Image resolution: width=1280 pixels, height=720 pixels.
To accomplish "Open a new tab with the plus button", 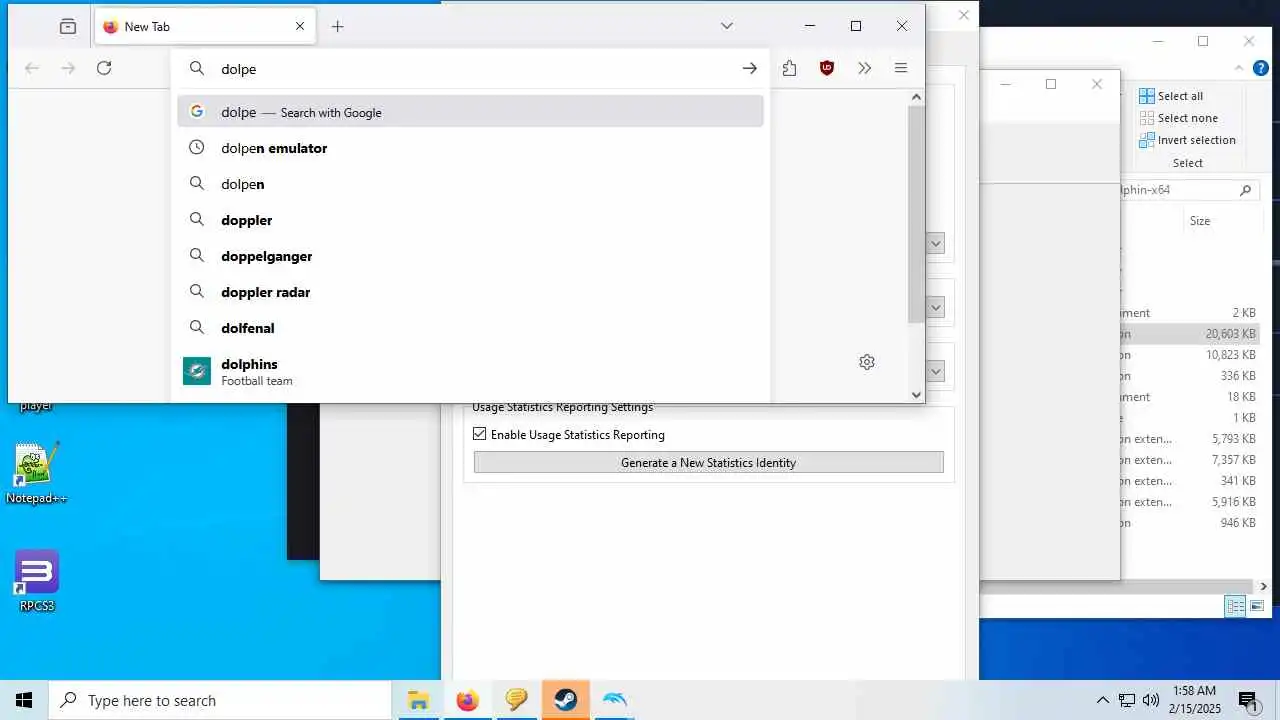I will pos(337,27).
